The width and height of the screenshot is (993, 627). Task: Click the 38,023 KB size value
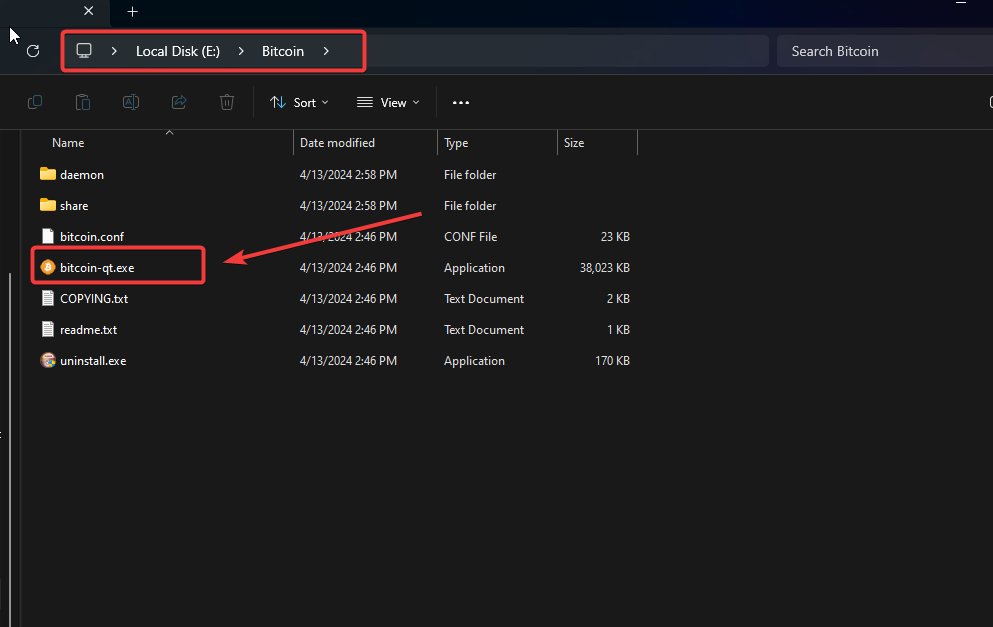[605, 268]
